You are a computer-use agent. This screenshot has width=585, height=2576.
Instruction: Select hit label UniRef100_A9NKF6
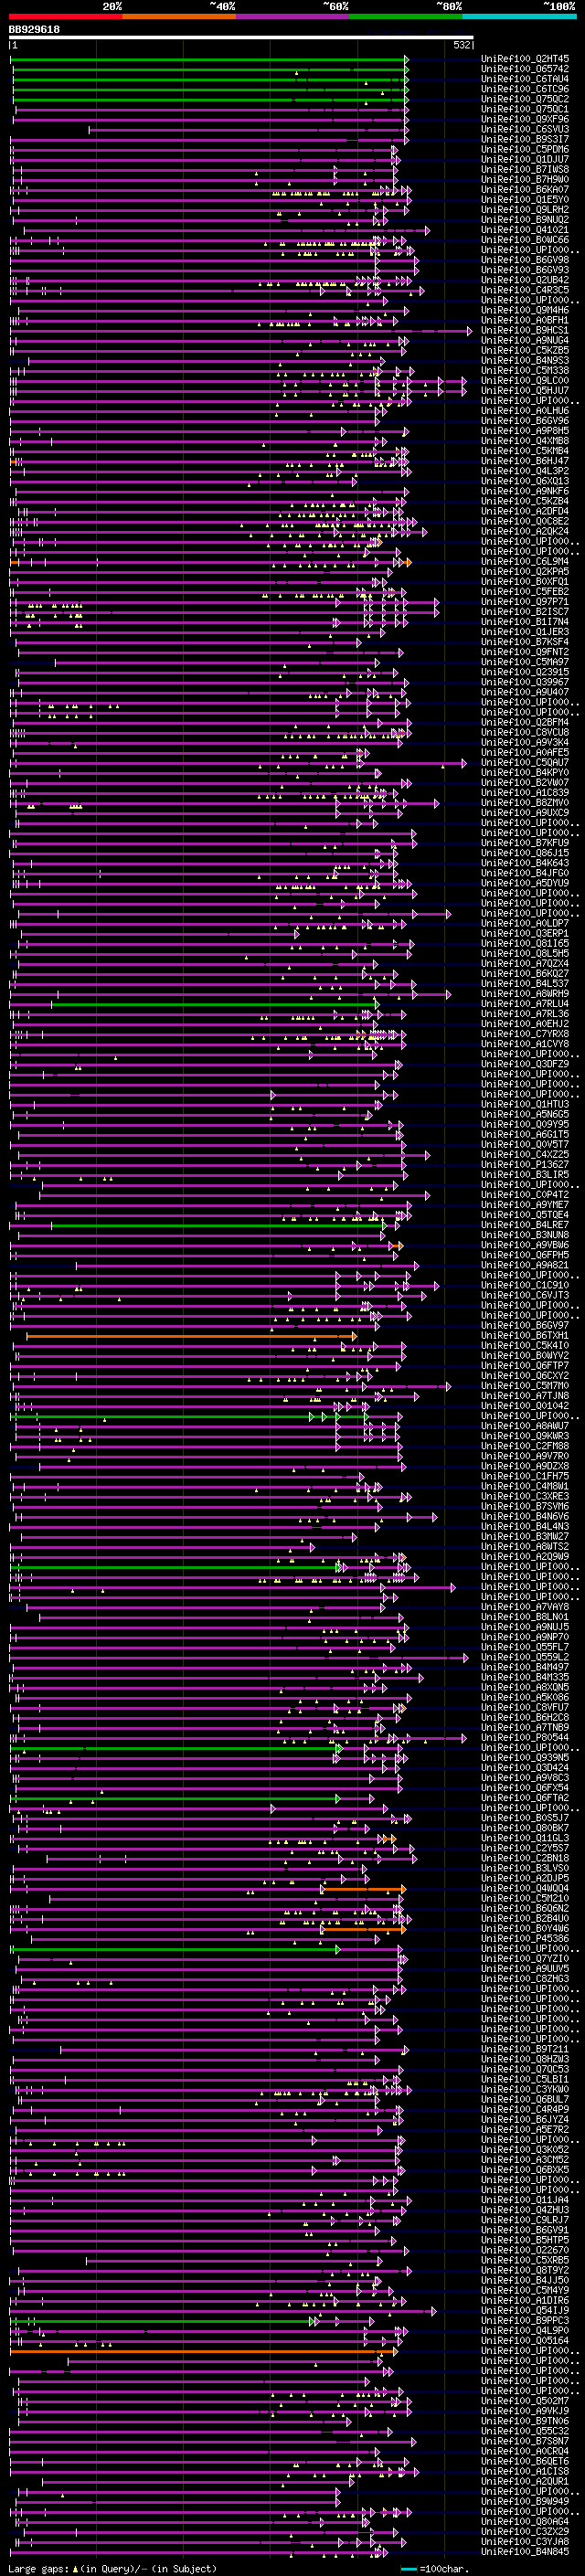525,491
